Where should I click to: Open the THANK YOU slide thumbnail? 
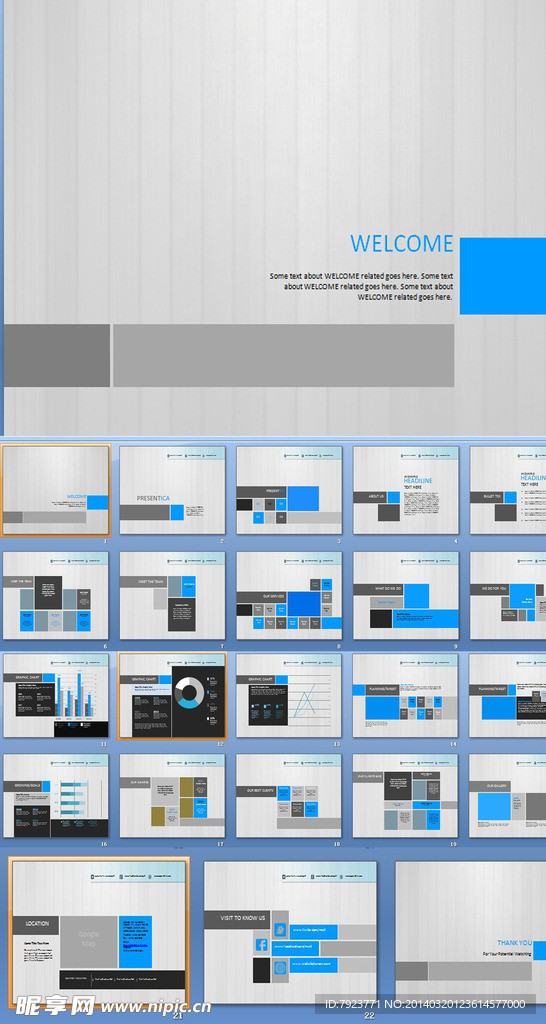coord(470,932)
